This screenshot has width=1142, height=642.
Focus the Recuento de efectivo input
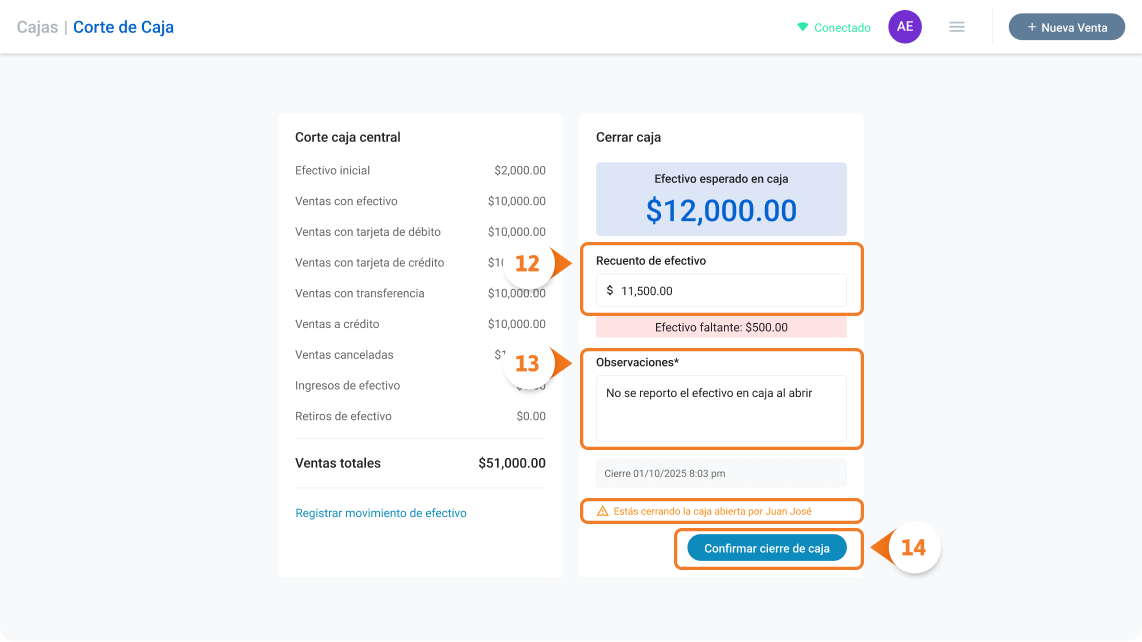click(721, 291)
